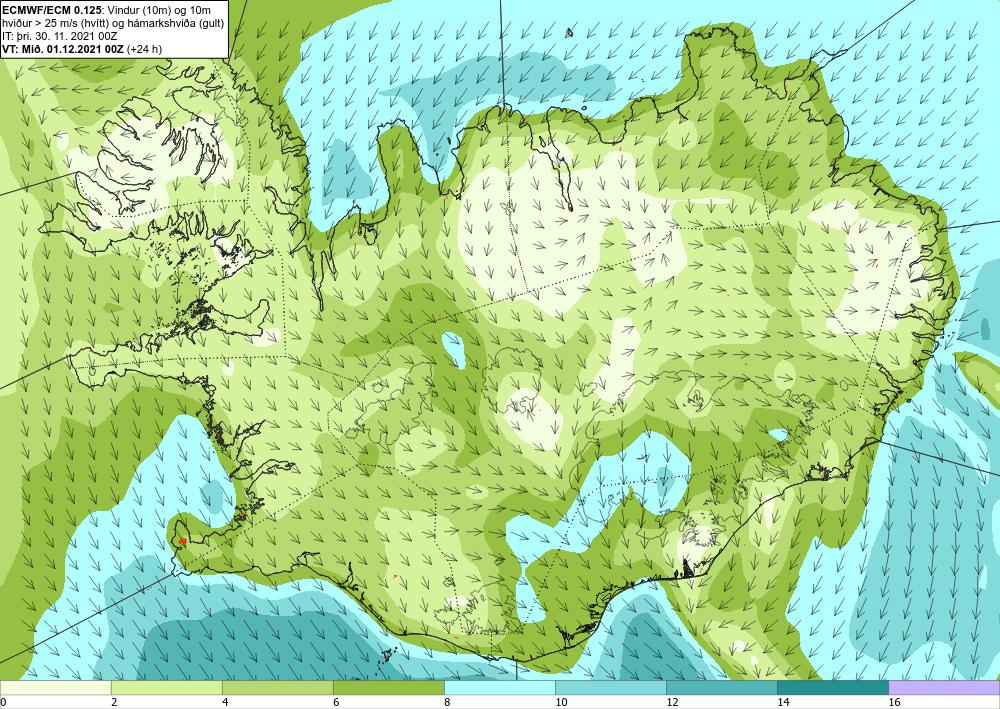
Task: Click the initial time line "IT: þri. 30. 11. 2021 00Z"
Action: [59, 36]
